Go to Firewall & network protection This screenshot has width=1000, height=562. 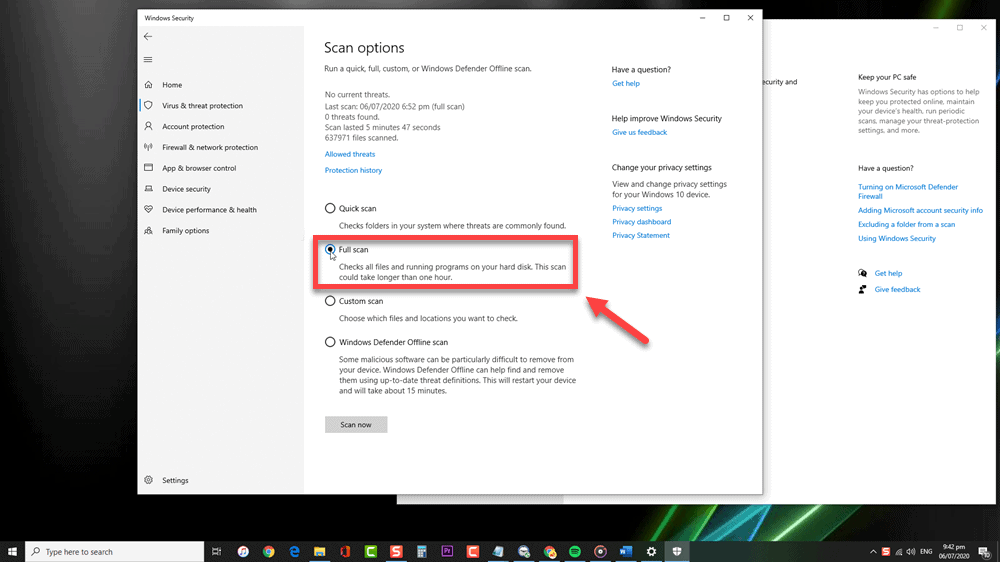(210, 147)
